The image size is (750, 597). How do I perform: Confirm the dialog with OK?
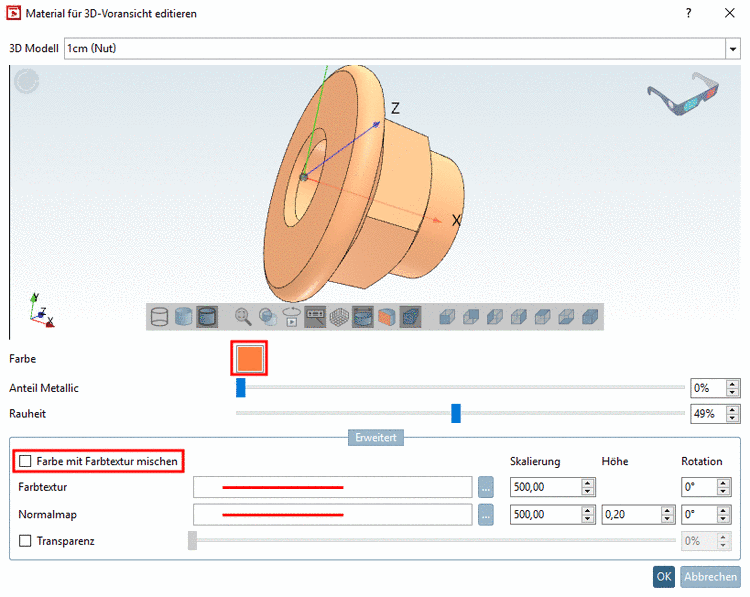(x=663, y=577)
